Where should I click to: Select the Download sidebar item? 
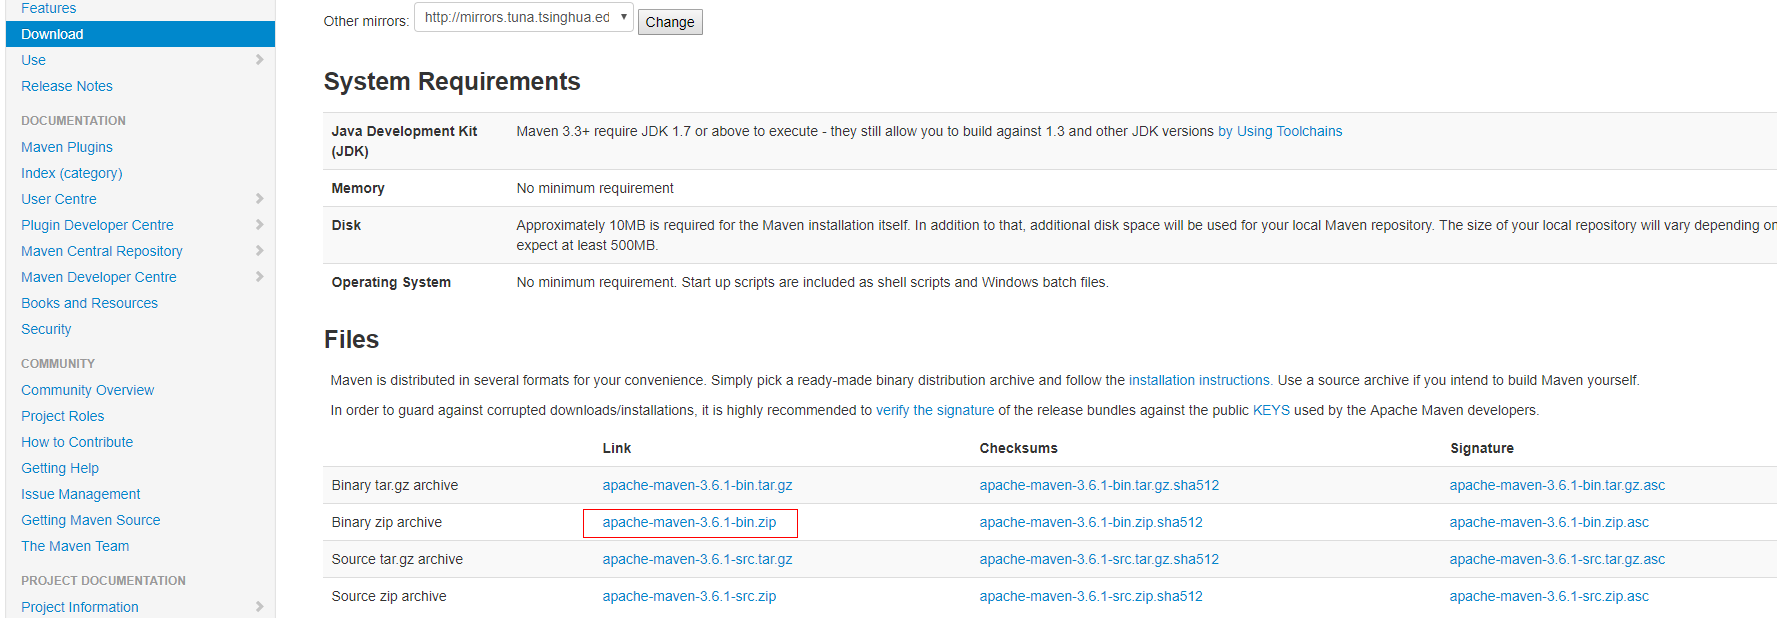click(x=140, y=34)
